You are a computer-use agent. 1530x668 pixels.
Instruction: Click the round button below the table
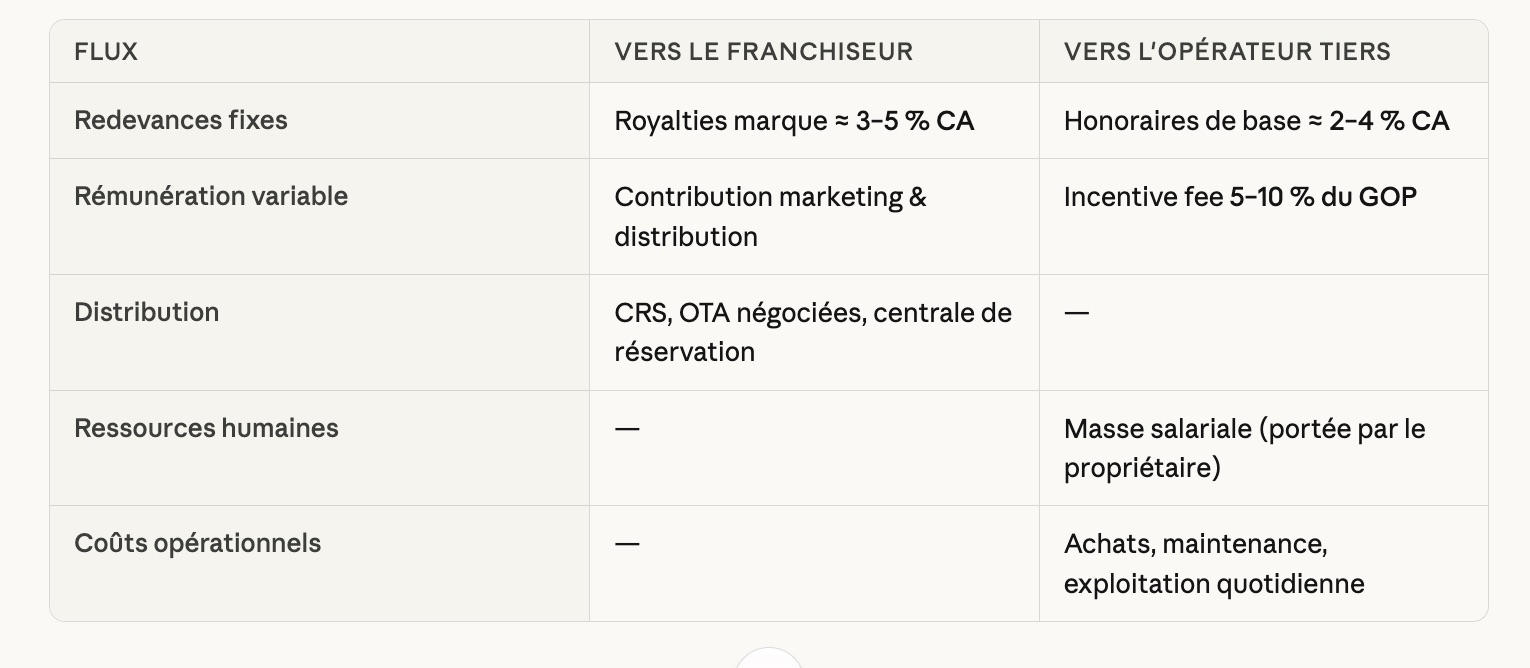(x=768, y=660)
